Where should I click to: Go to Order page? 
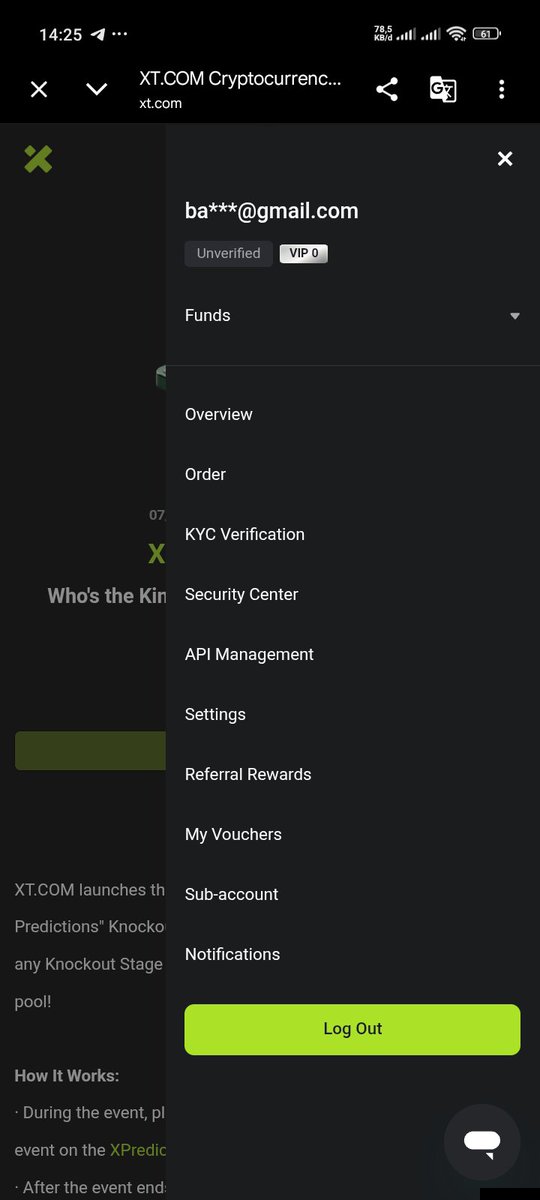205,474
